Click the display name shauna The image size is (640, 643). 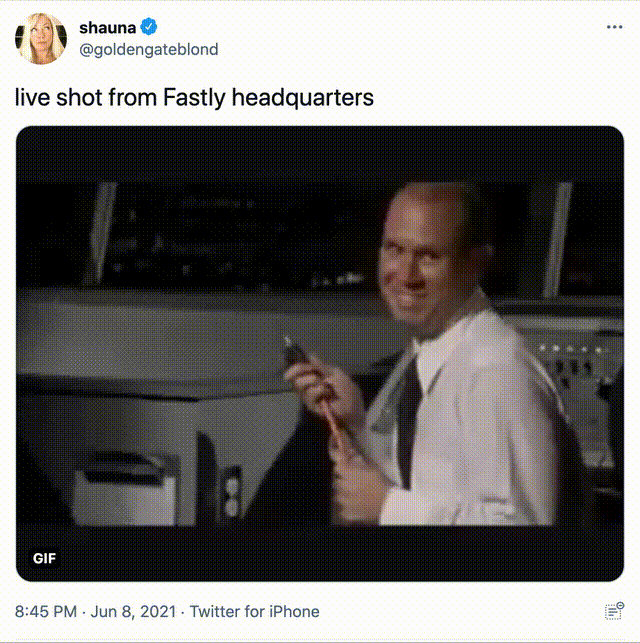point(107,28)
